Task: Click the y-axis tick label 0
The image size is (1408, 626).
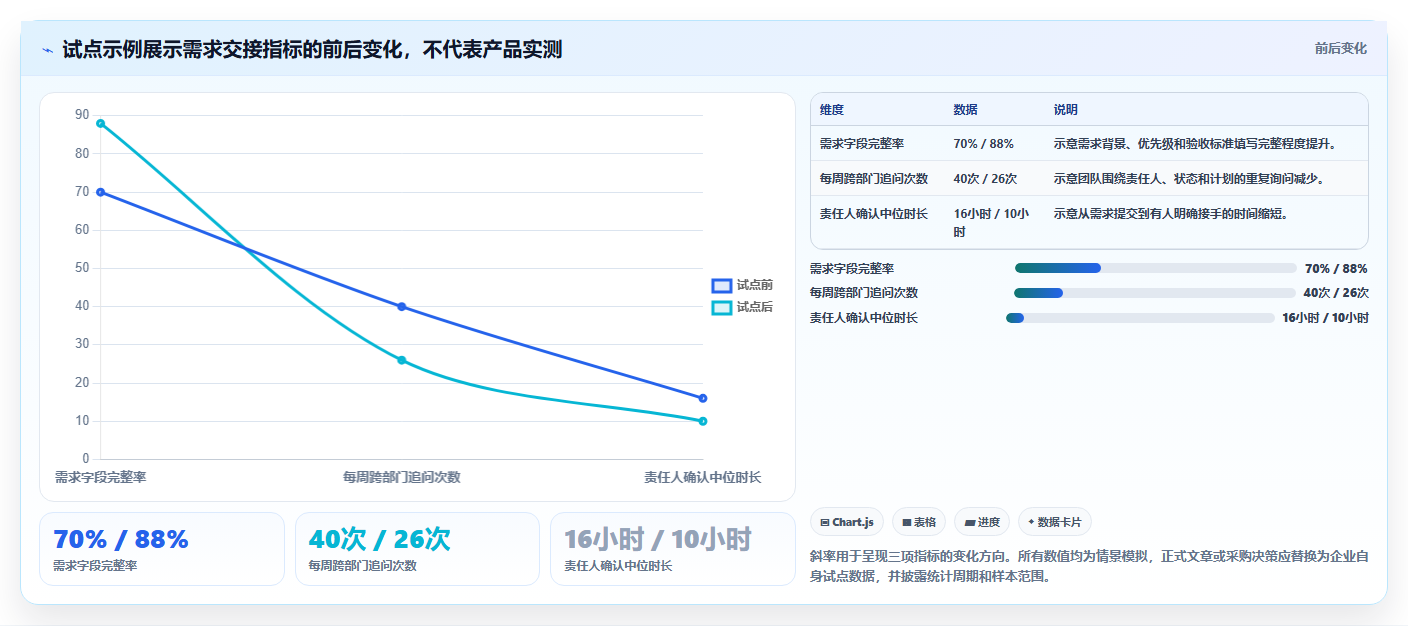Action: coord(85,459)
